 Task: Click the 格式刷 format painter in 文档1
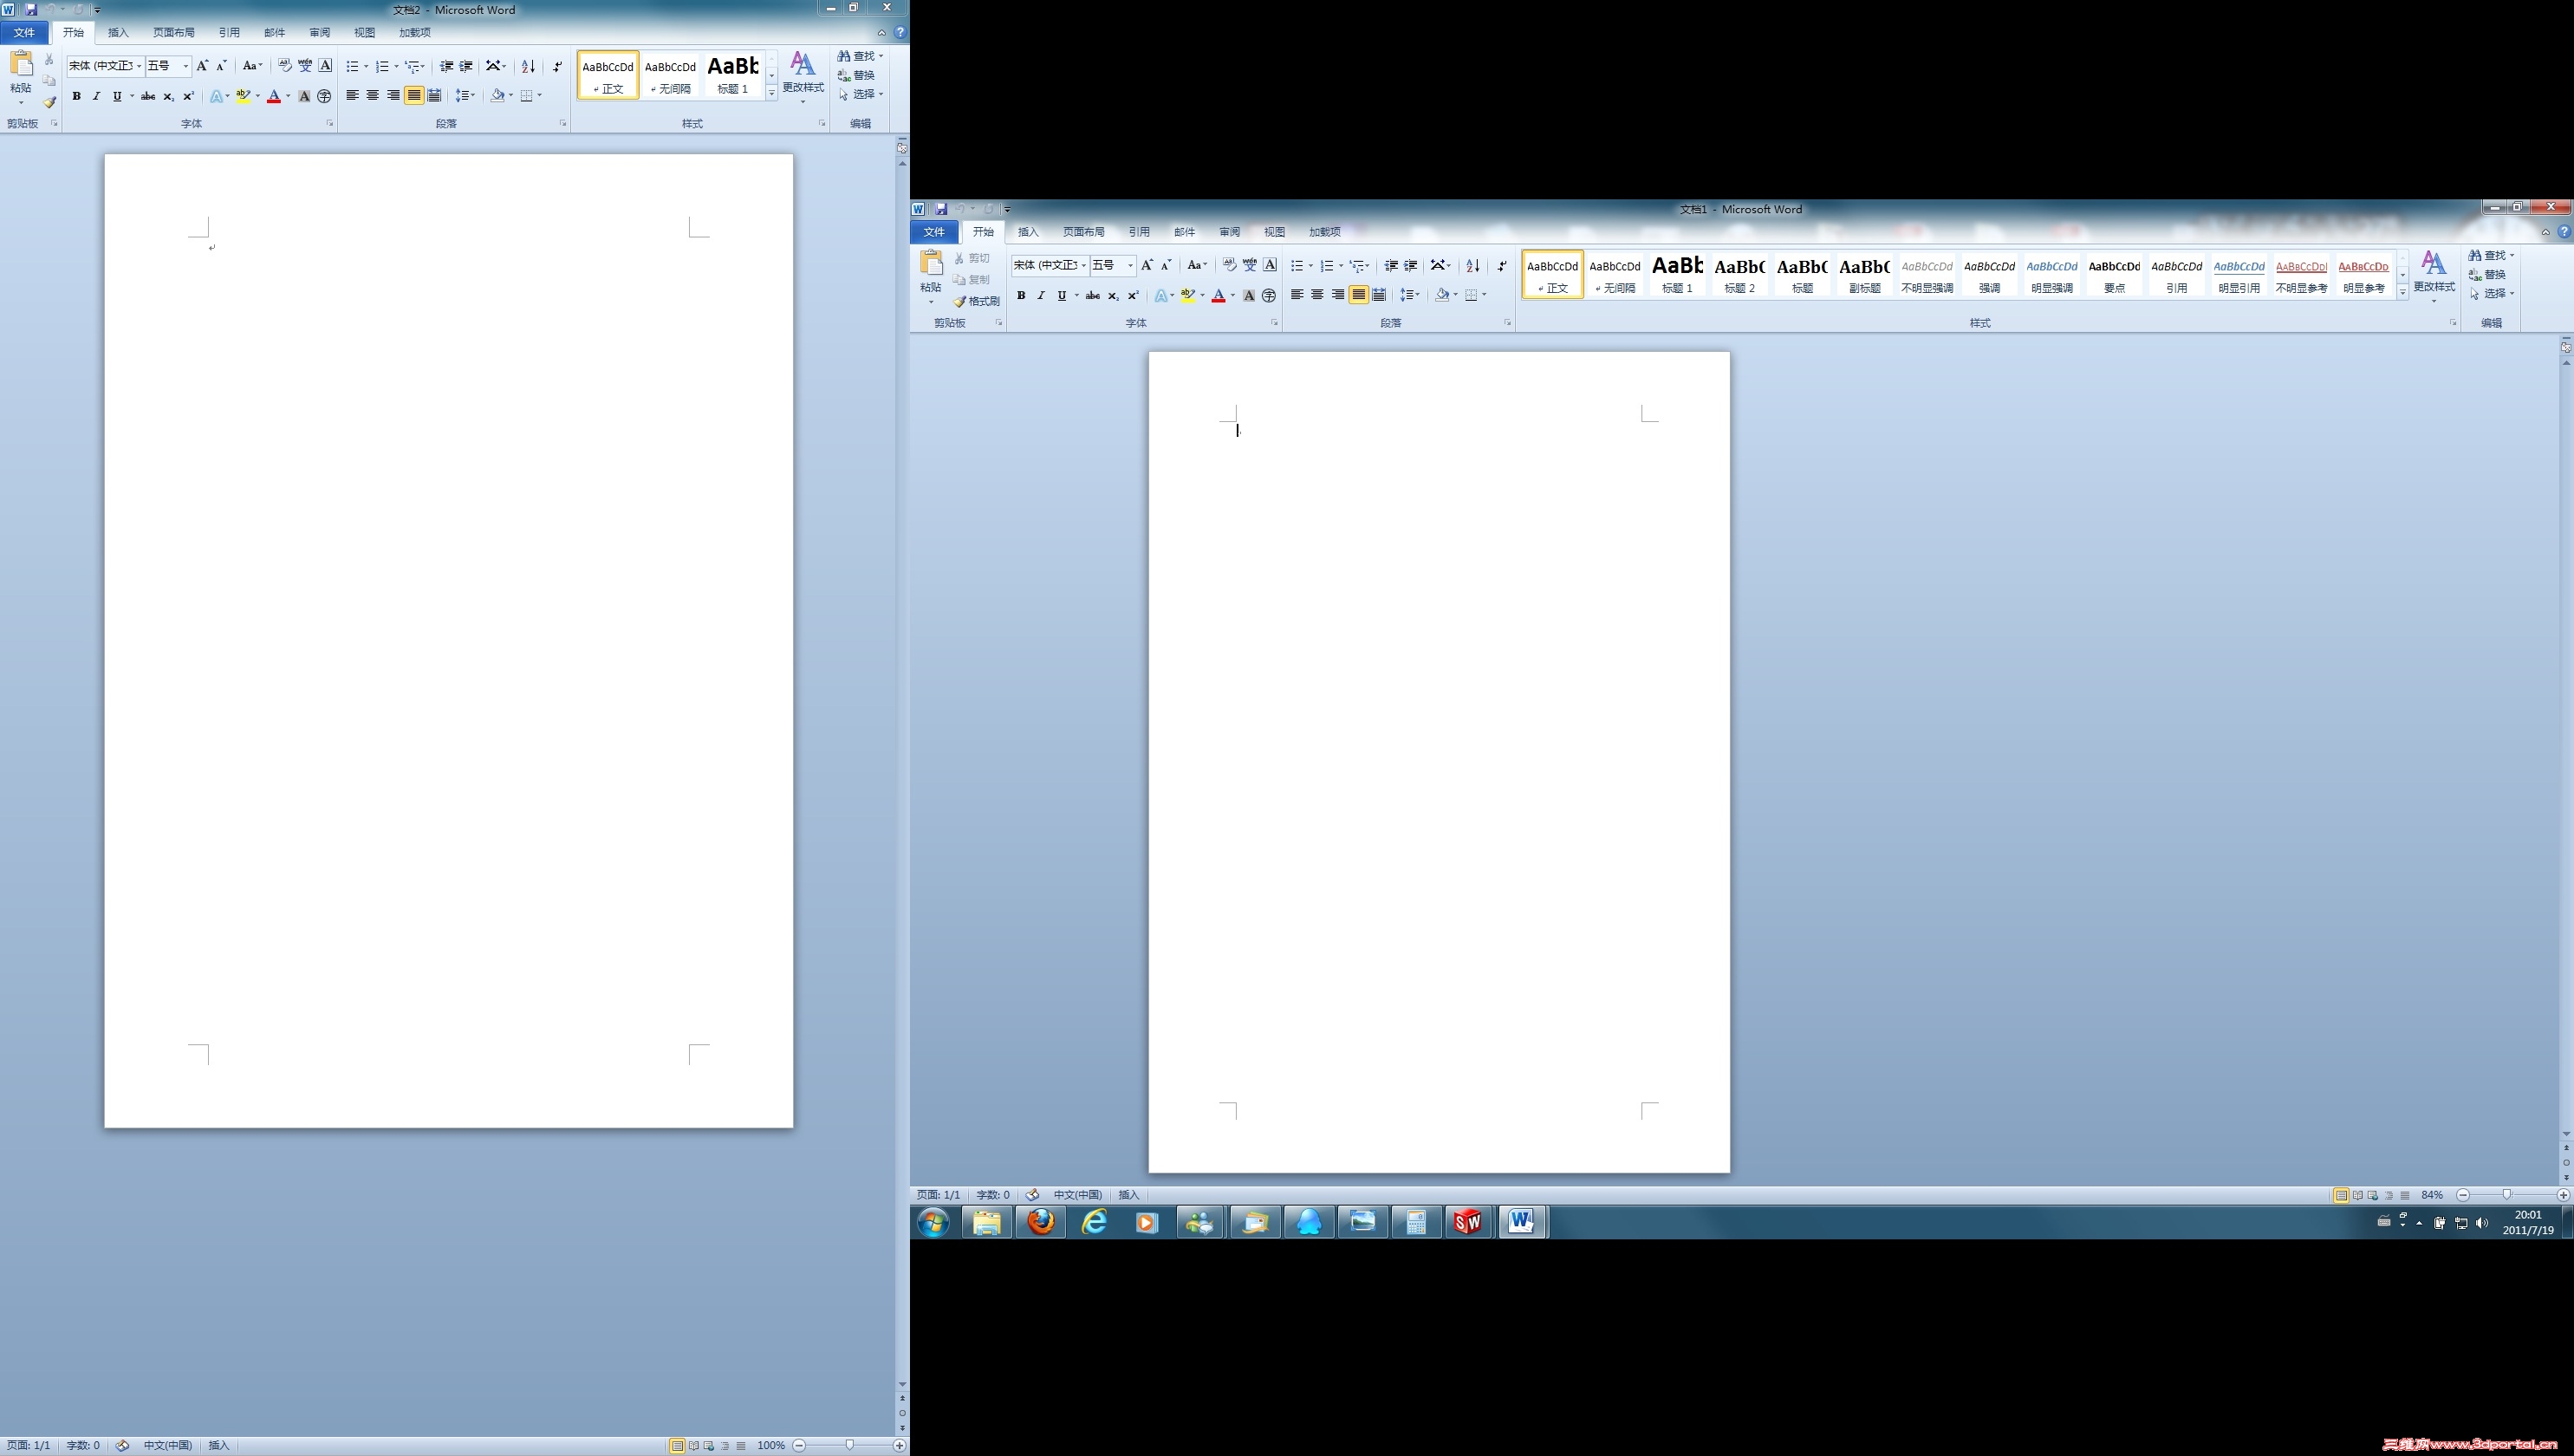click(x=977, y=301)
